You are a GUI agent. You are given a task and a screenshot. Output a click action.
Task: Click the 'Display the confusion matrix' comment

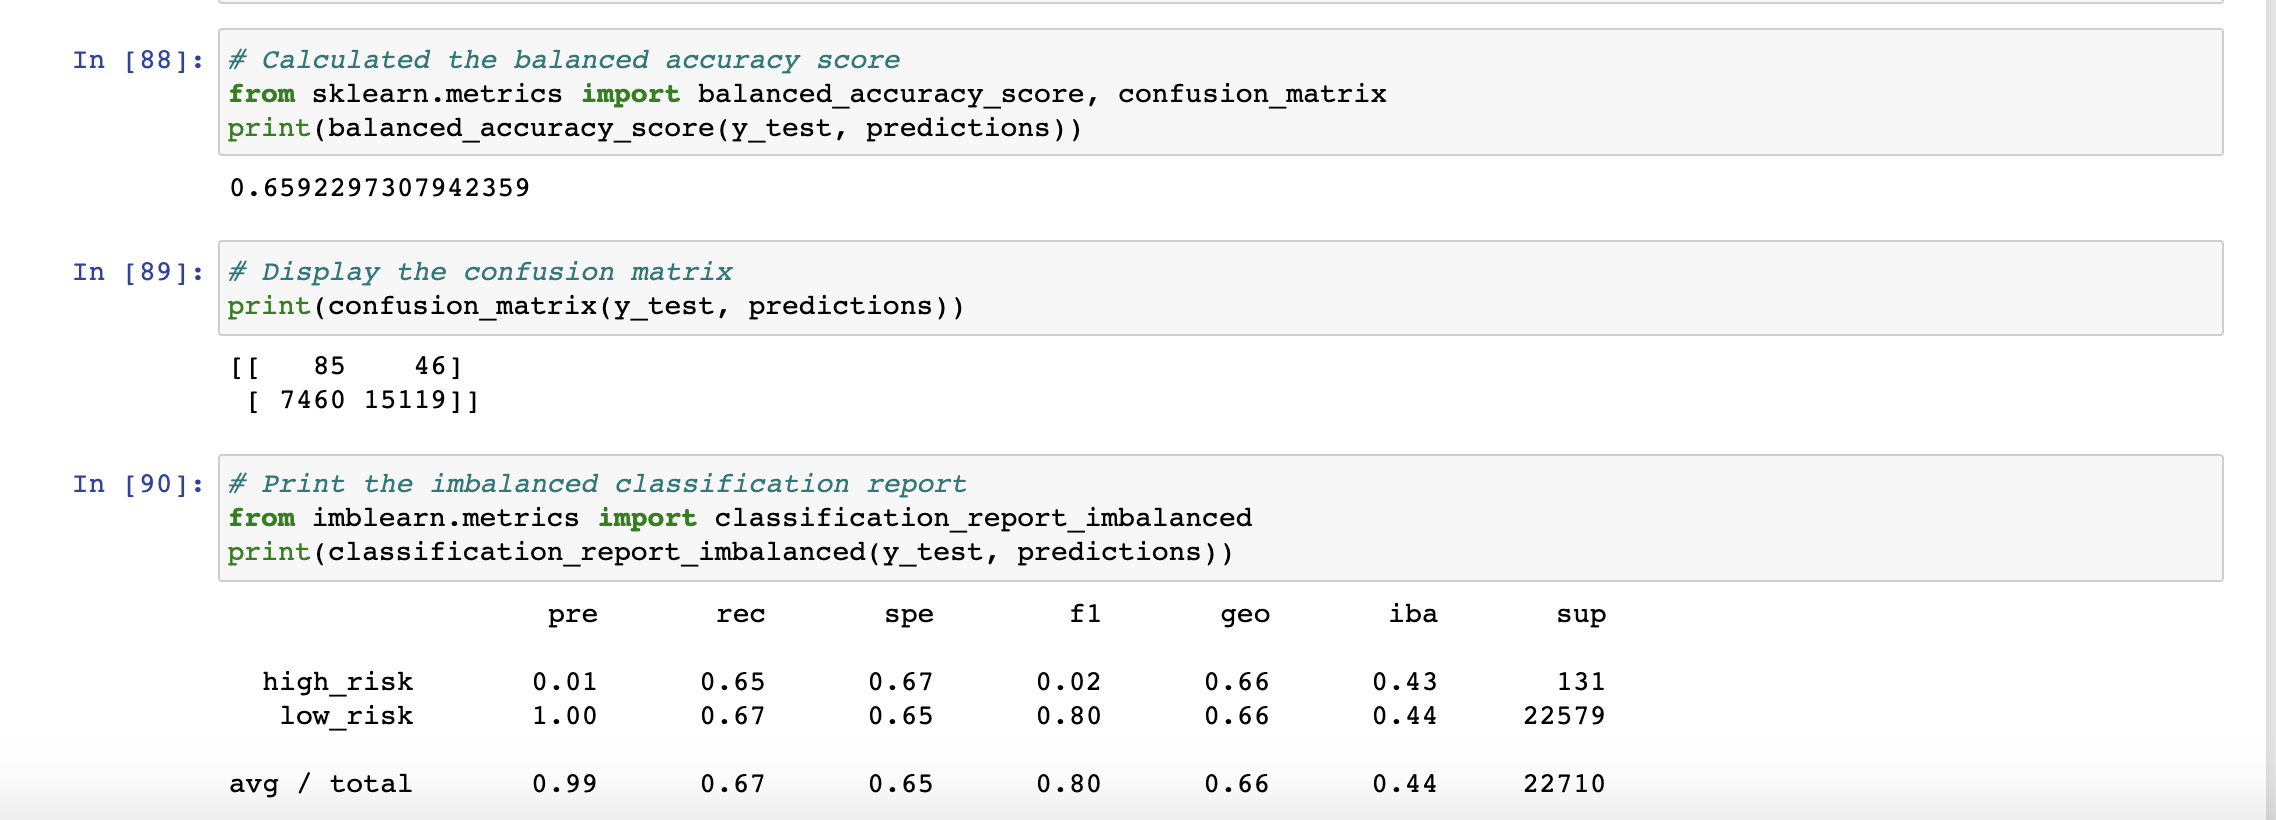click(480, 272)
